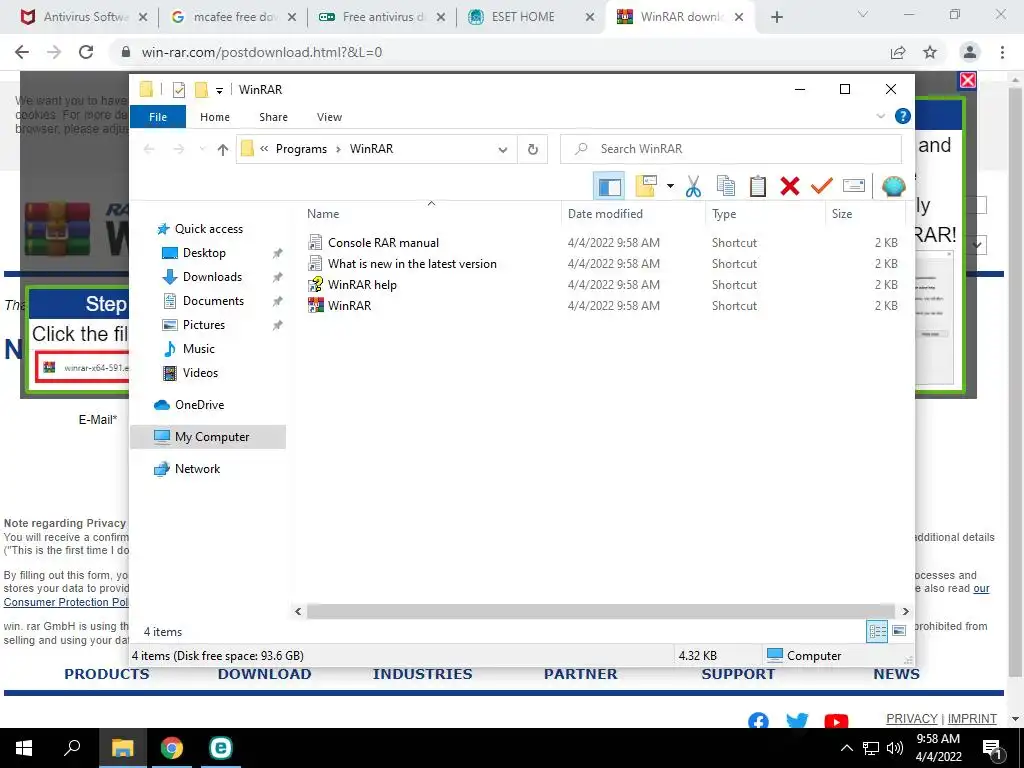Expand the ribbon with the chevron

(x=880, y=116)
